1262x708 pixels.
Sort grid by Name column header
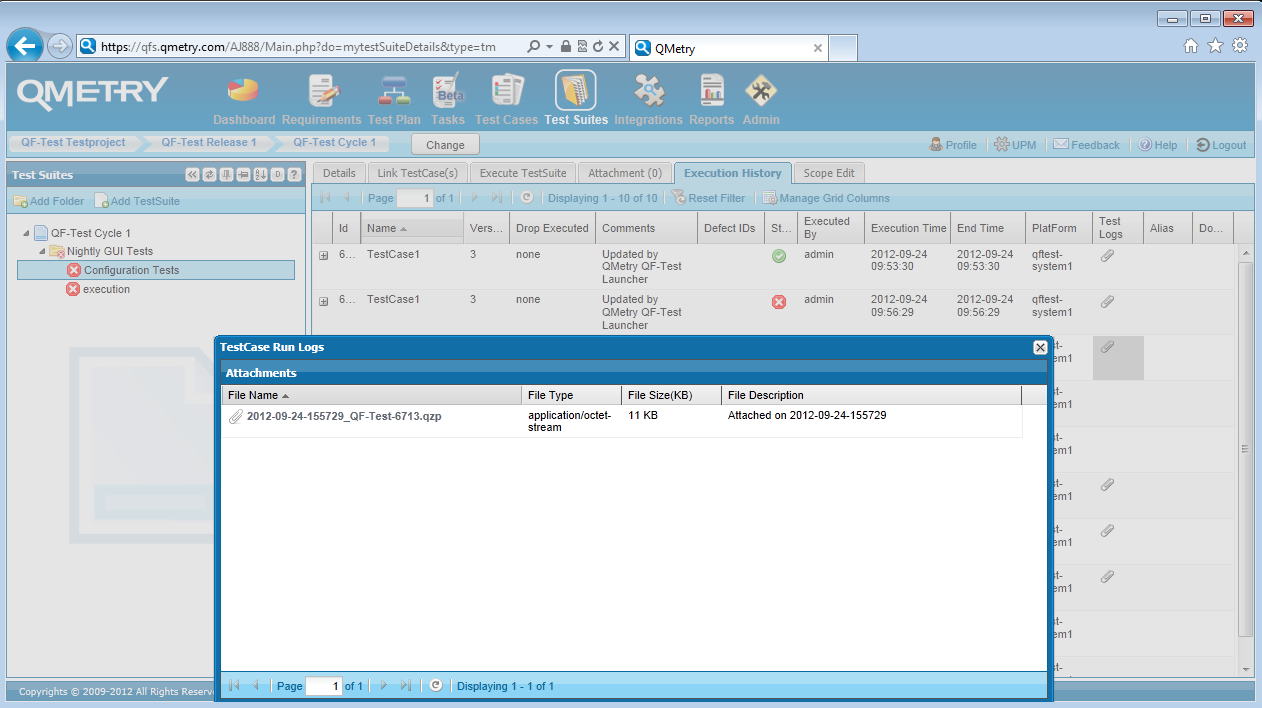[412, 228]
